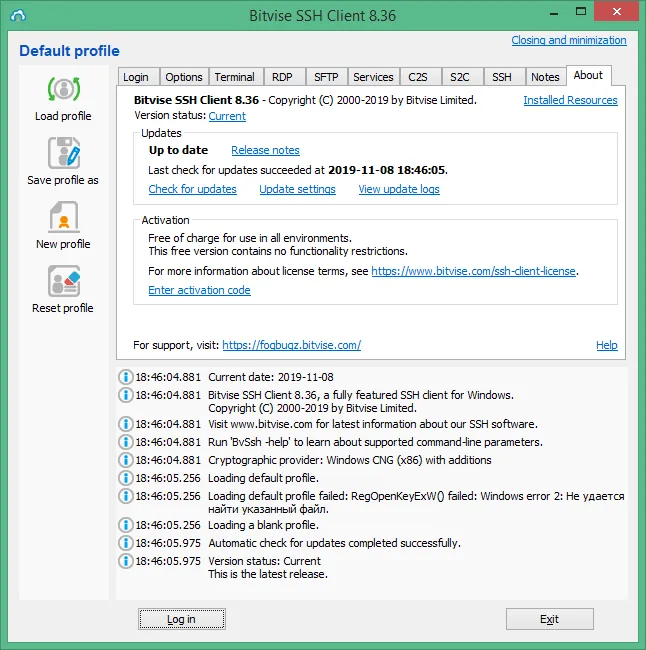Switch to the Login tab

tap(138, 77)
